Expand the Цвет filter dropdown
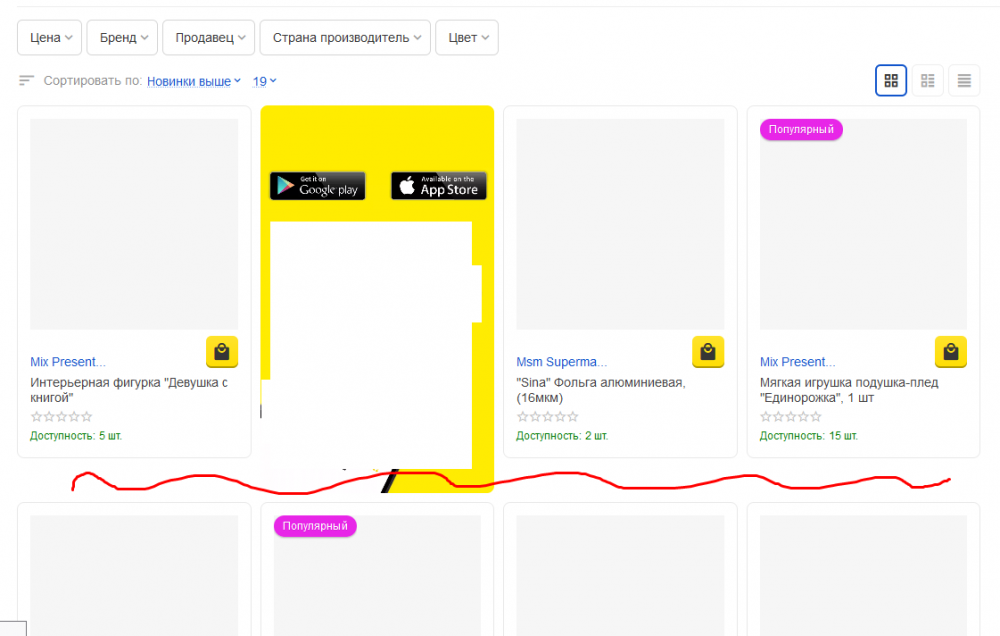Screen dimensions: 1000x636 [x=467, y=38]
